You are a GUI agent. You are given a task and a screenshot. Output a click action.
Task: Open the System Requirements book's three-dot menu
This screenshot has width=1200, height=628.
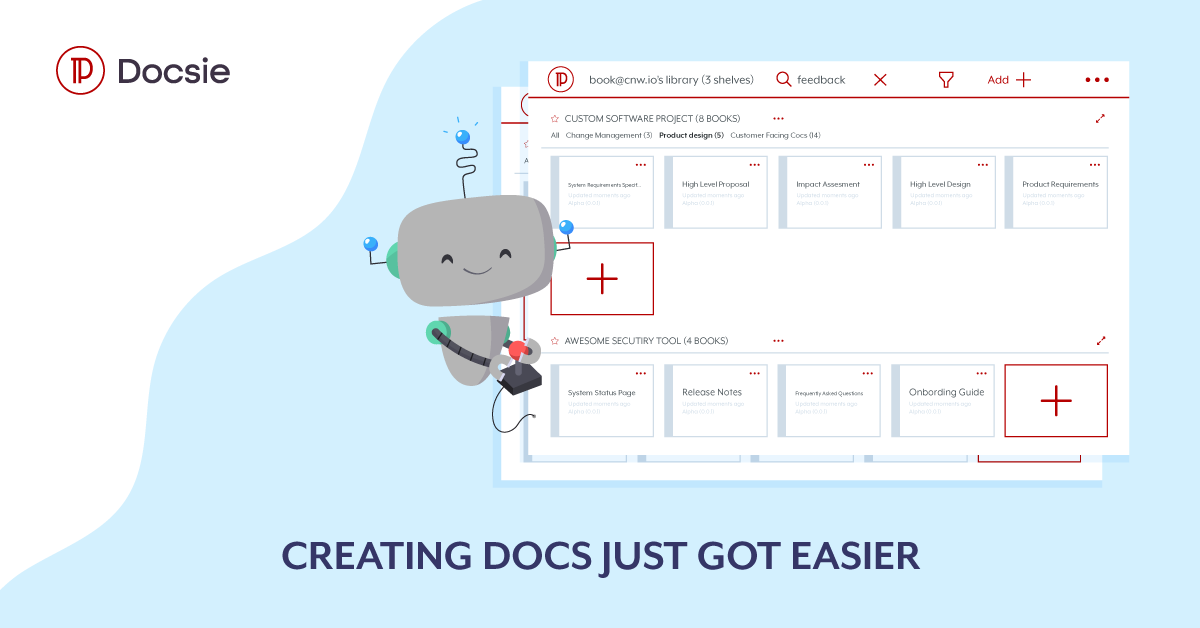point(641,164)
